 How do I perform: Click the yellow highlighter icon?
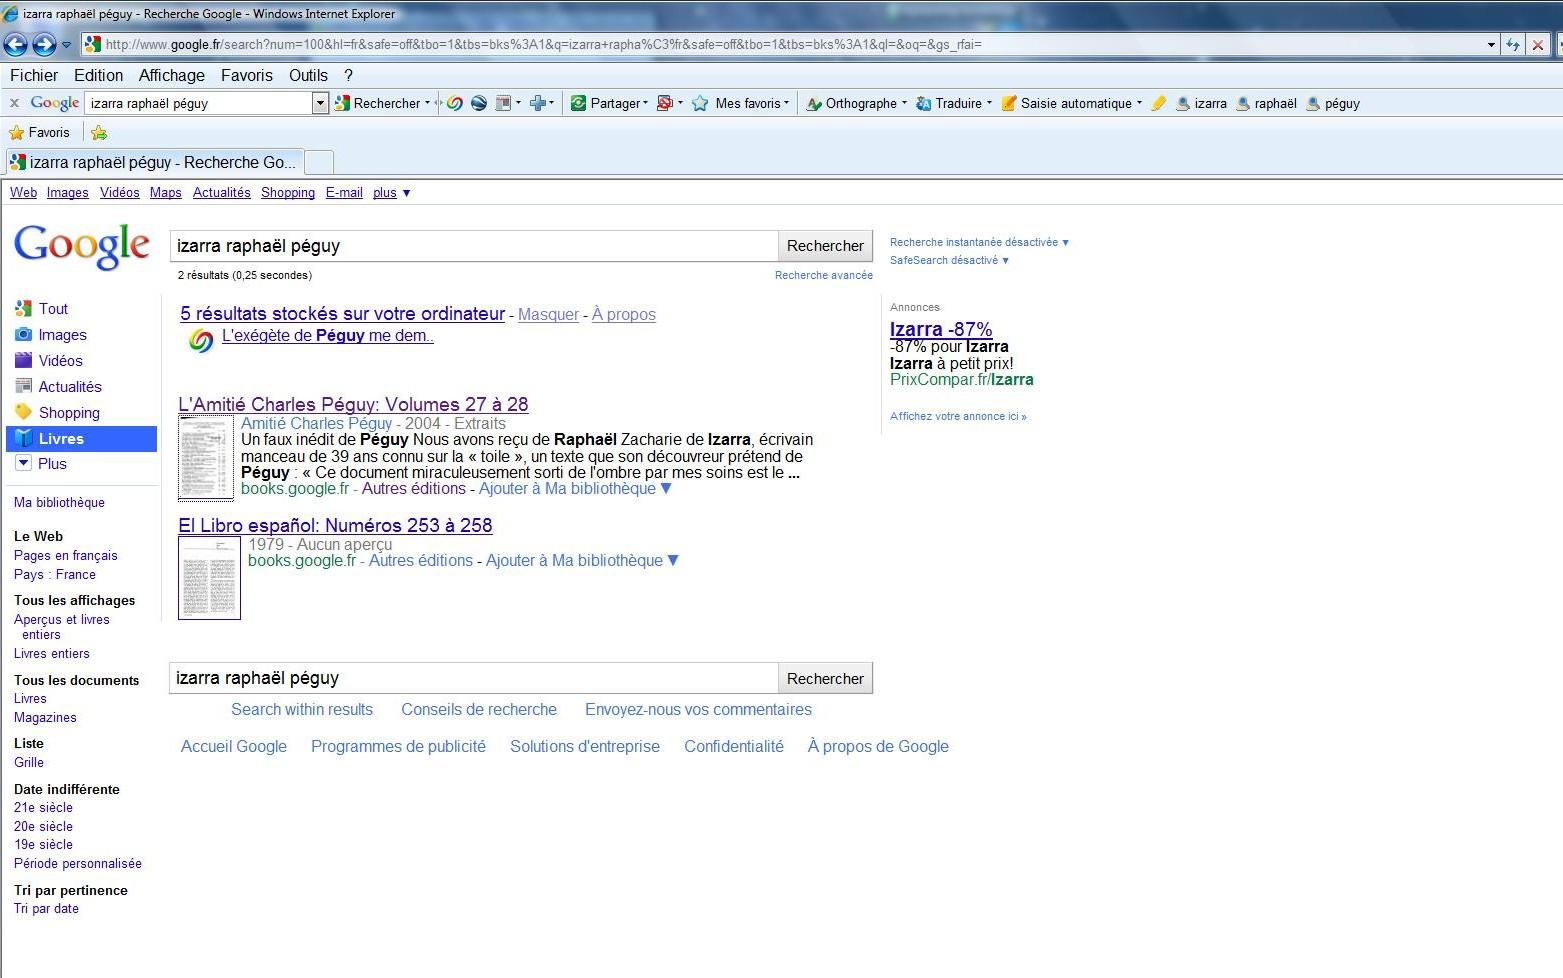click(x=1158, y=103)
